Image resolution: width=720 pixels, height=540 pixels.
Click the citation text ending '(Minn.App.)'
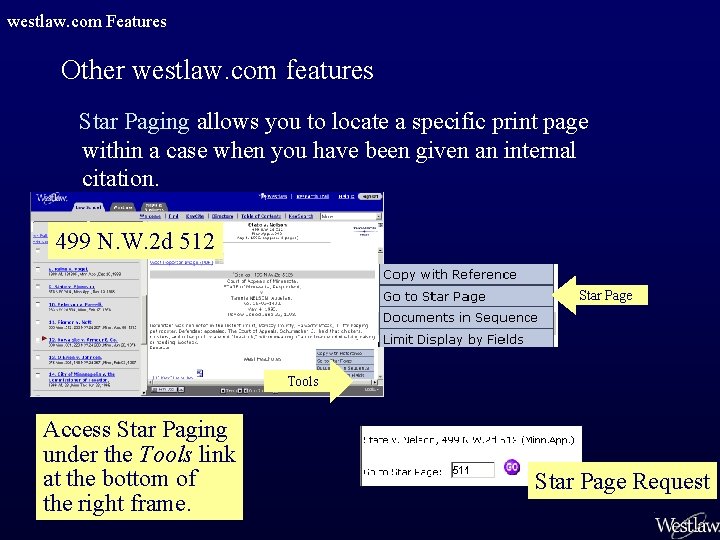click(468, 440)
